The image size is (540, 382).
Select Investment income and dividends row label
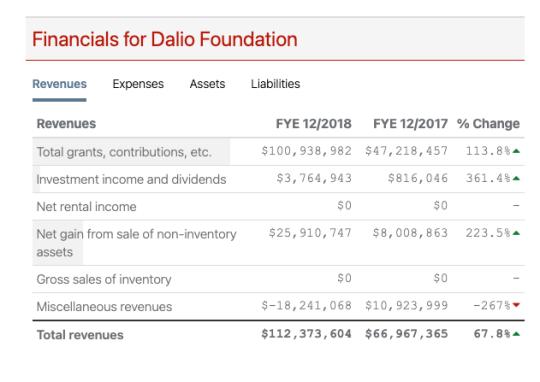pyautogui.click(x=131, y=179)
